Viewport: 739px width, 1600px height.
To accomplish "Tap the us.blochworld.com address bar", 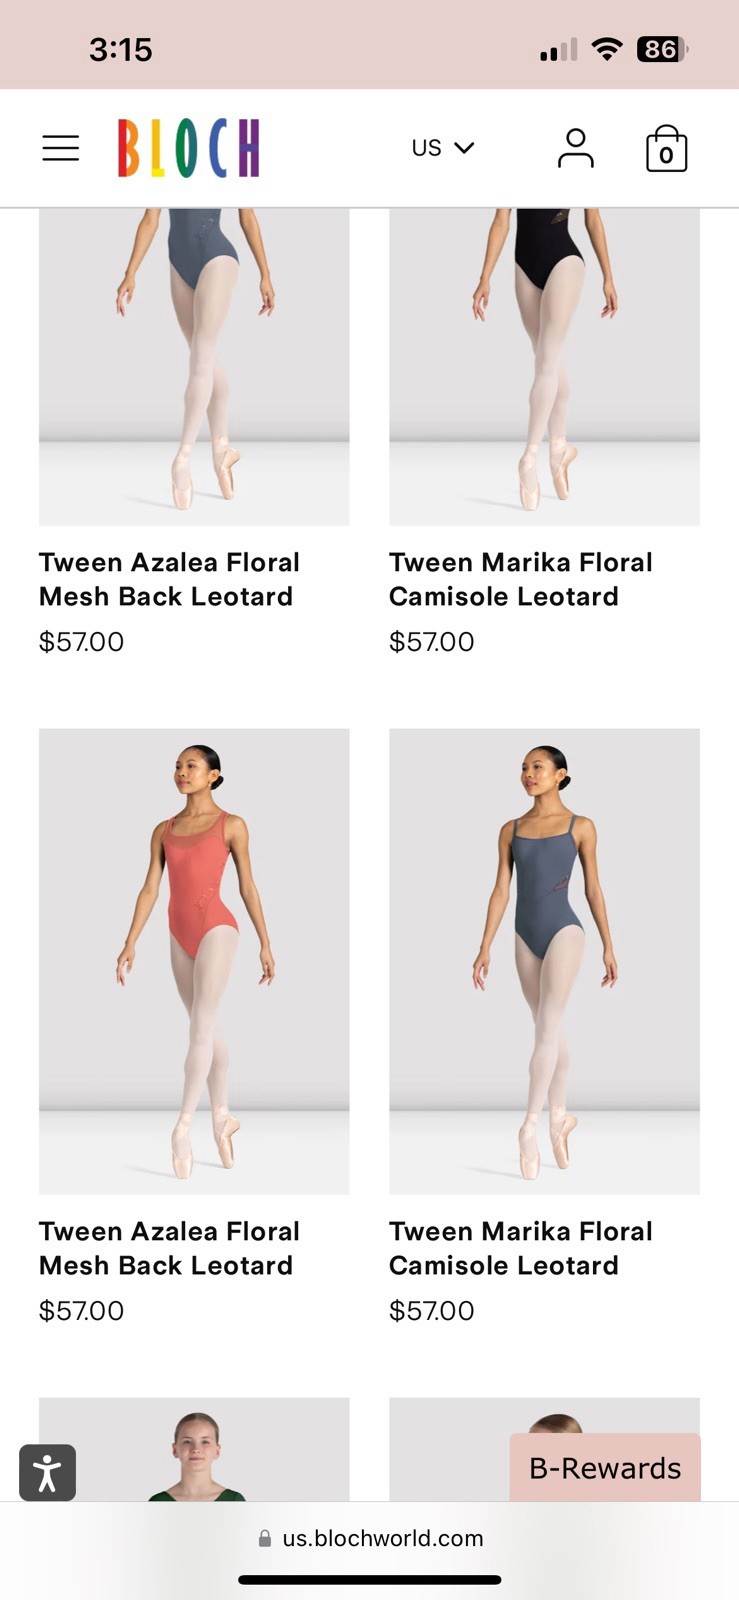I will coord(382,1538).
